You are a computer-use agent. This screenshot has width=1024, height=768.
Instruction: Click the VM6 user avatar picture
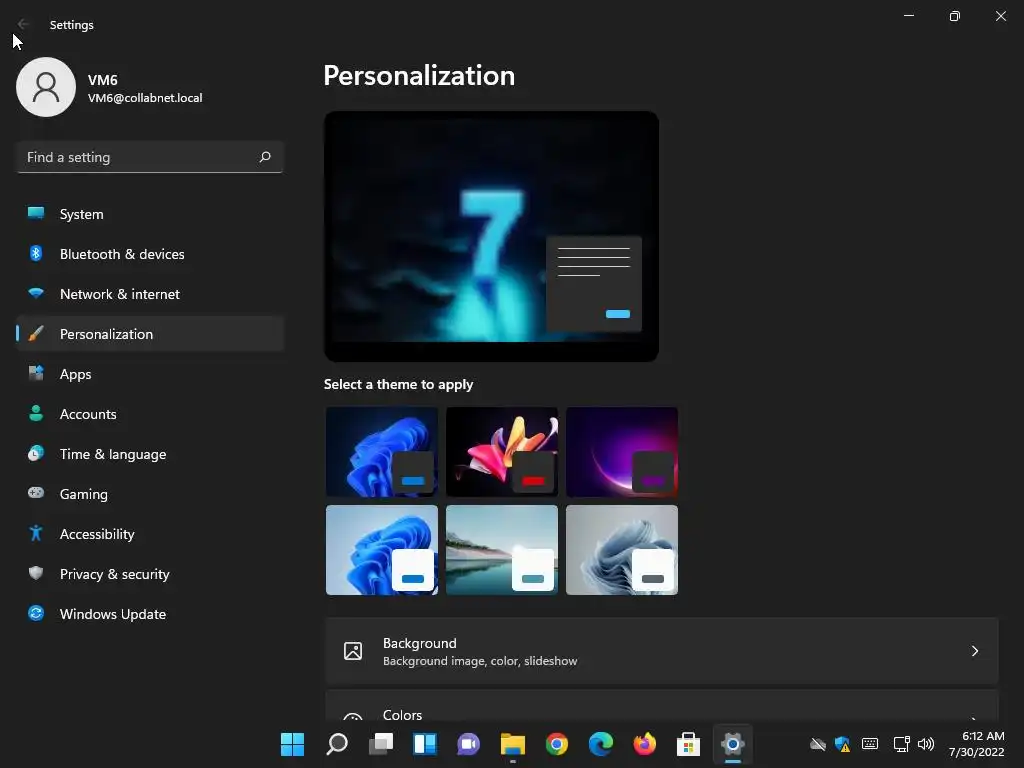[x=46, y=87]
